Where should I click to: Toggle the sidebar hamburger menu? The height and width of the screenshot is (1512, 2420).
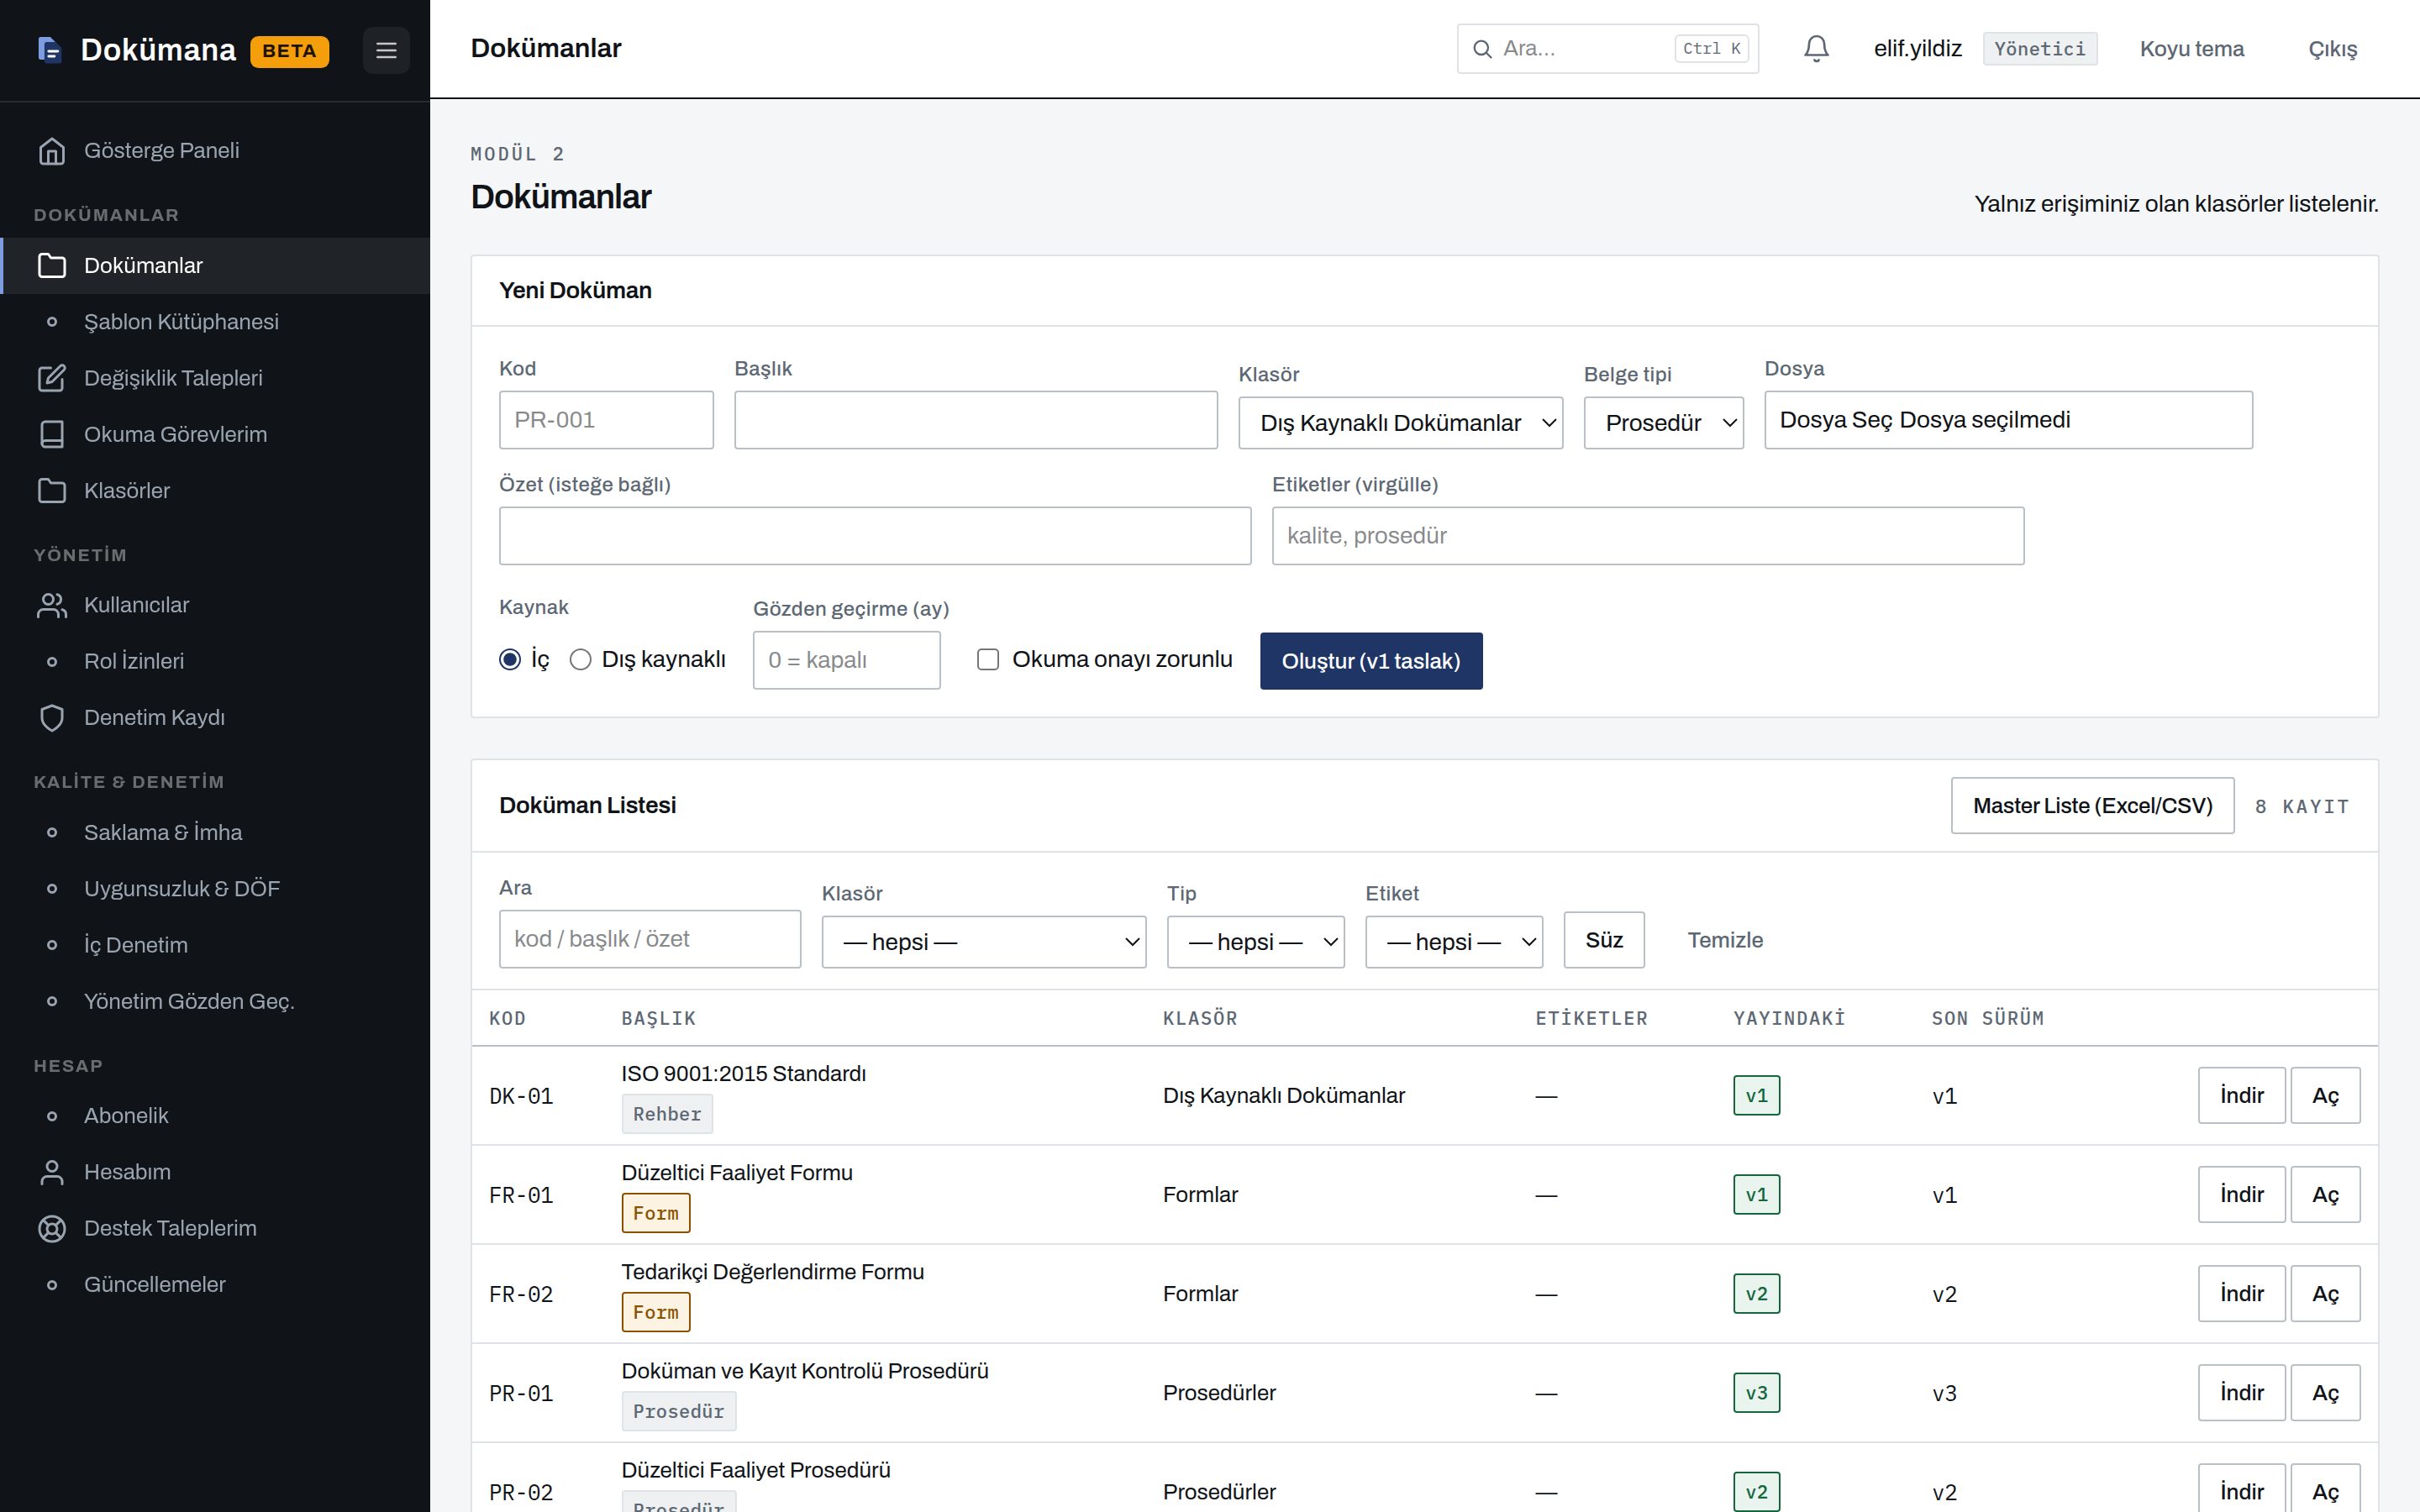pyautogui.click(x=386, y=50)
